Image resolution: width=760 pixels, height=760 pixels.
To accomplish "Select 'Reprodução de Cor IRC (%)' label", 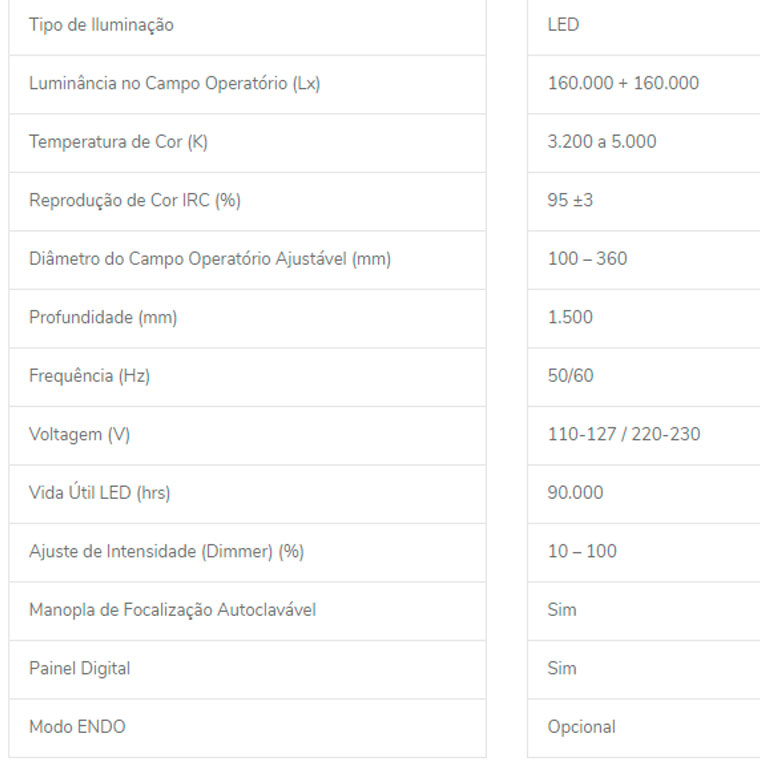I will point(135,201).
